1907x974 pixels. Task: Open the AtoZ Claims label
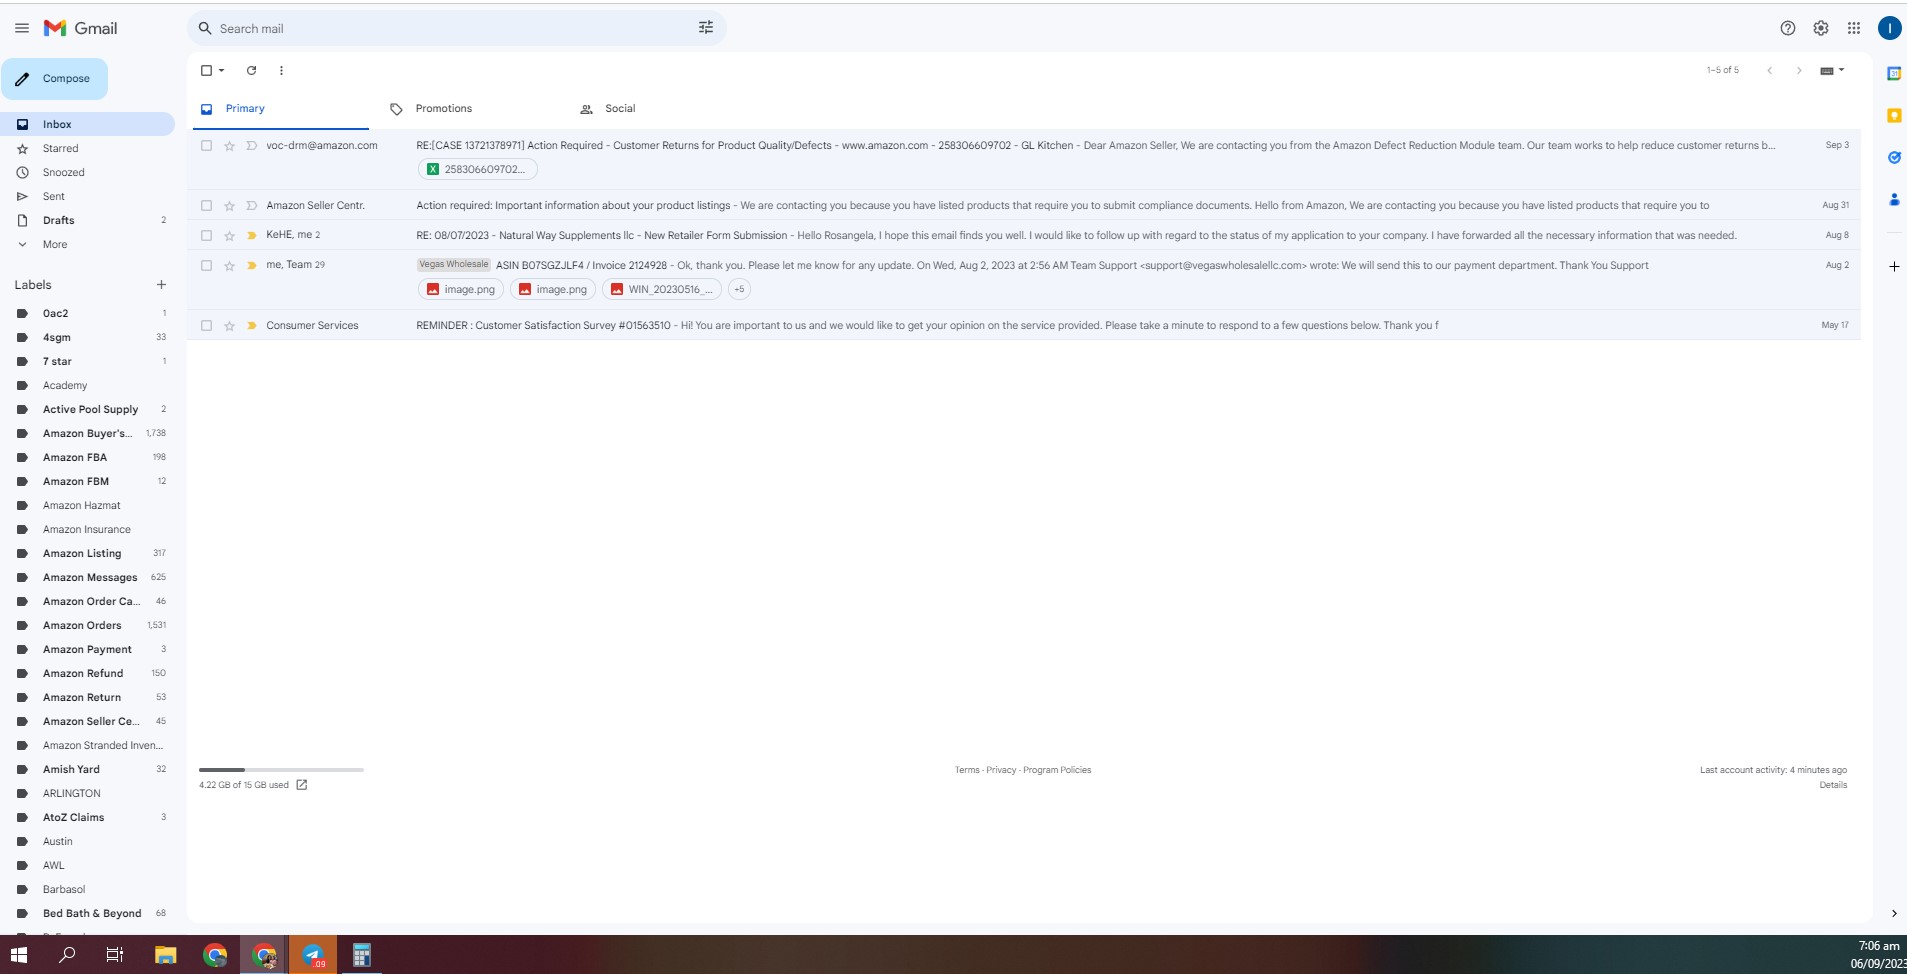(73, 817)
